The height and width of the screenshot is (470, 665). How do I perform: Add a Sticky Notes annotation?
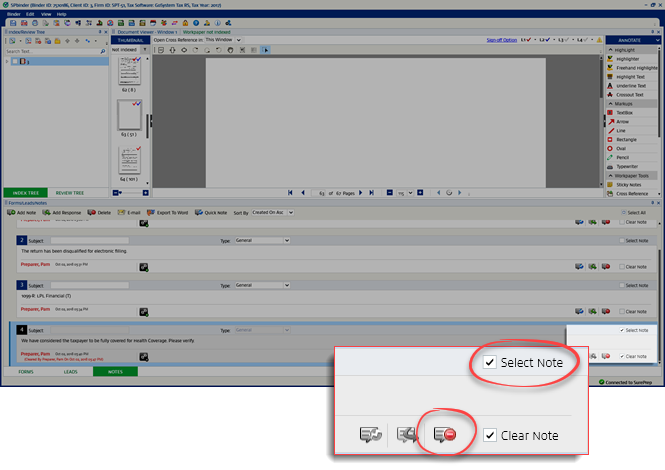tap(629, 185)
